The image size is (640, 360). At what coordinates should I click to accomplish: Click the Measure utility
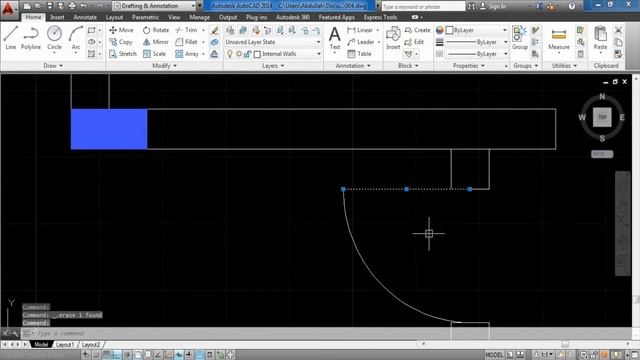pyautogui.click(x=559, y=38)
